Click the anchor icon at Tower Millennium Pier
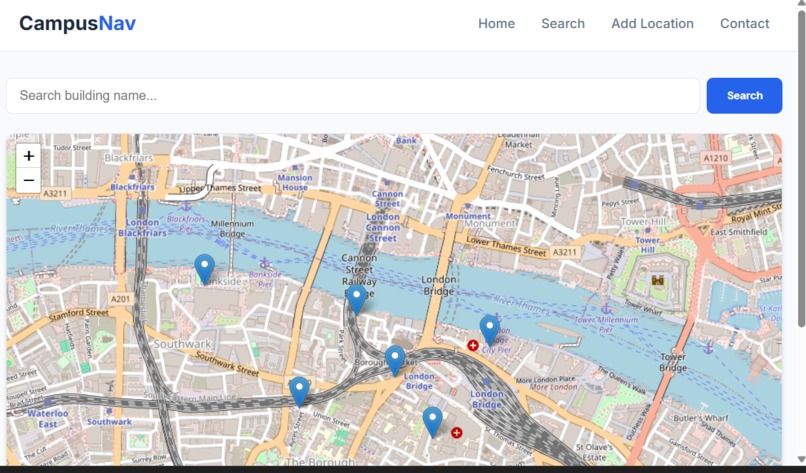 point(606,308)
